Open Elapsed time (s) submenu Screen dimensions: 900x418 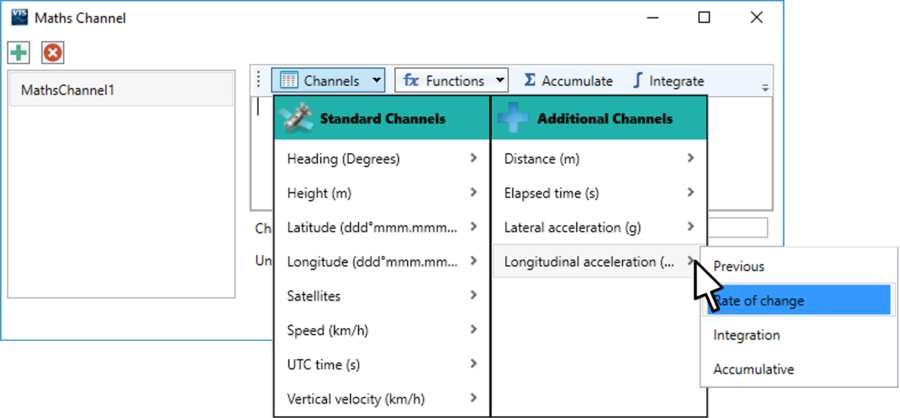tap(599, 193)
